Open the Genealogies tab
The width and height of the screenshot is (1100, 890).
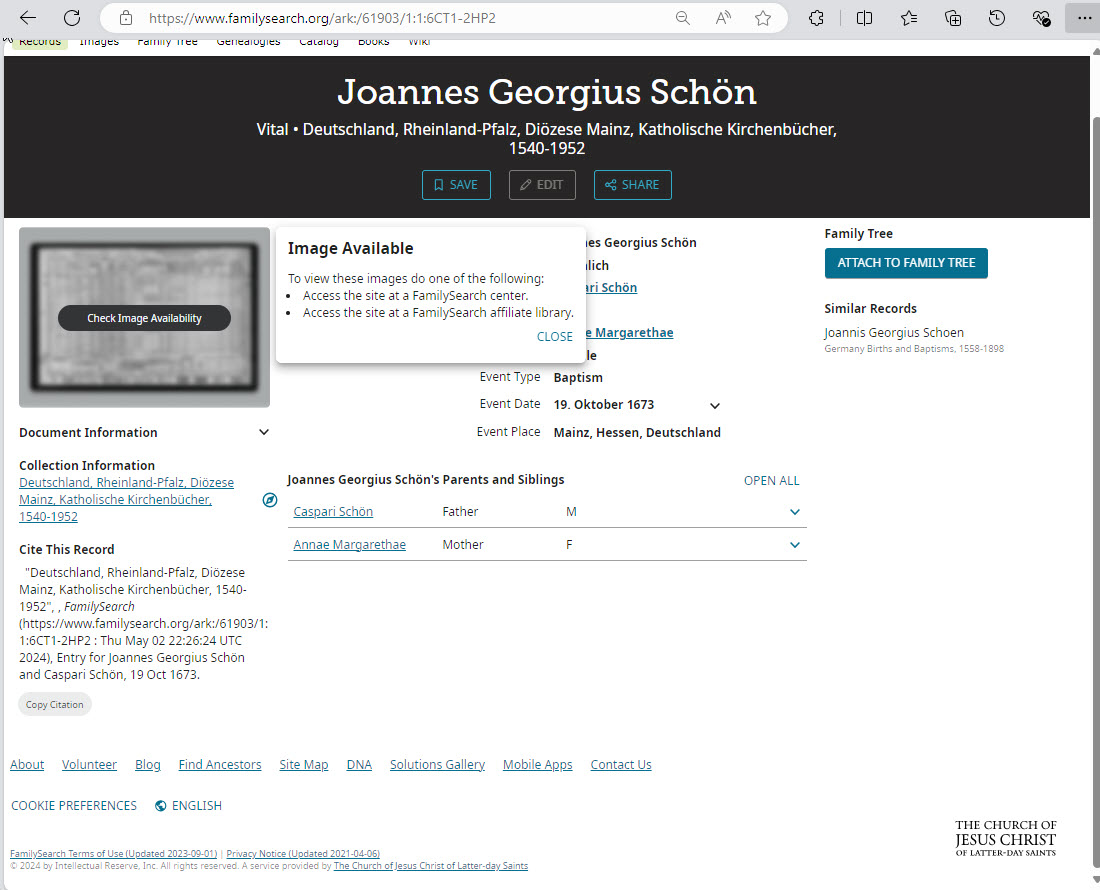tap(248, 42)
